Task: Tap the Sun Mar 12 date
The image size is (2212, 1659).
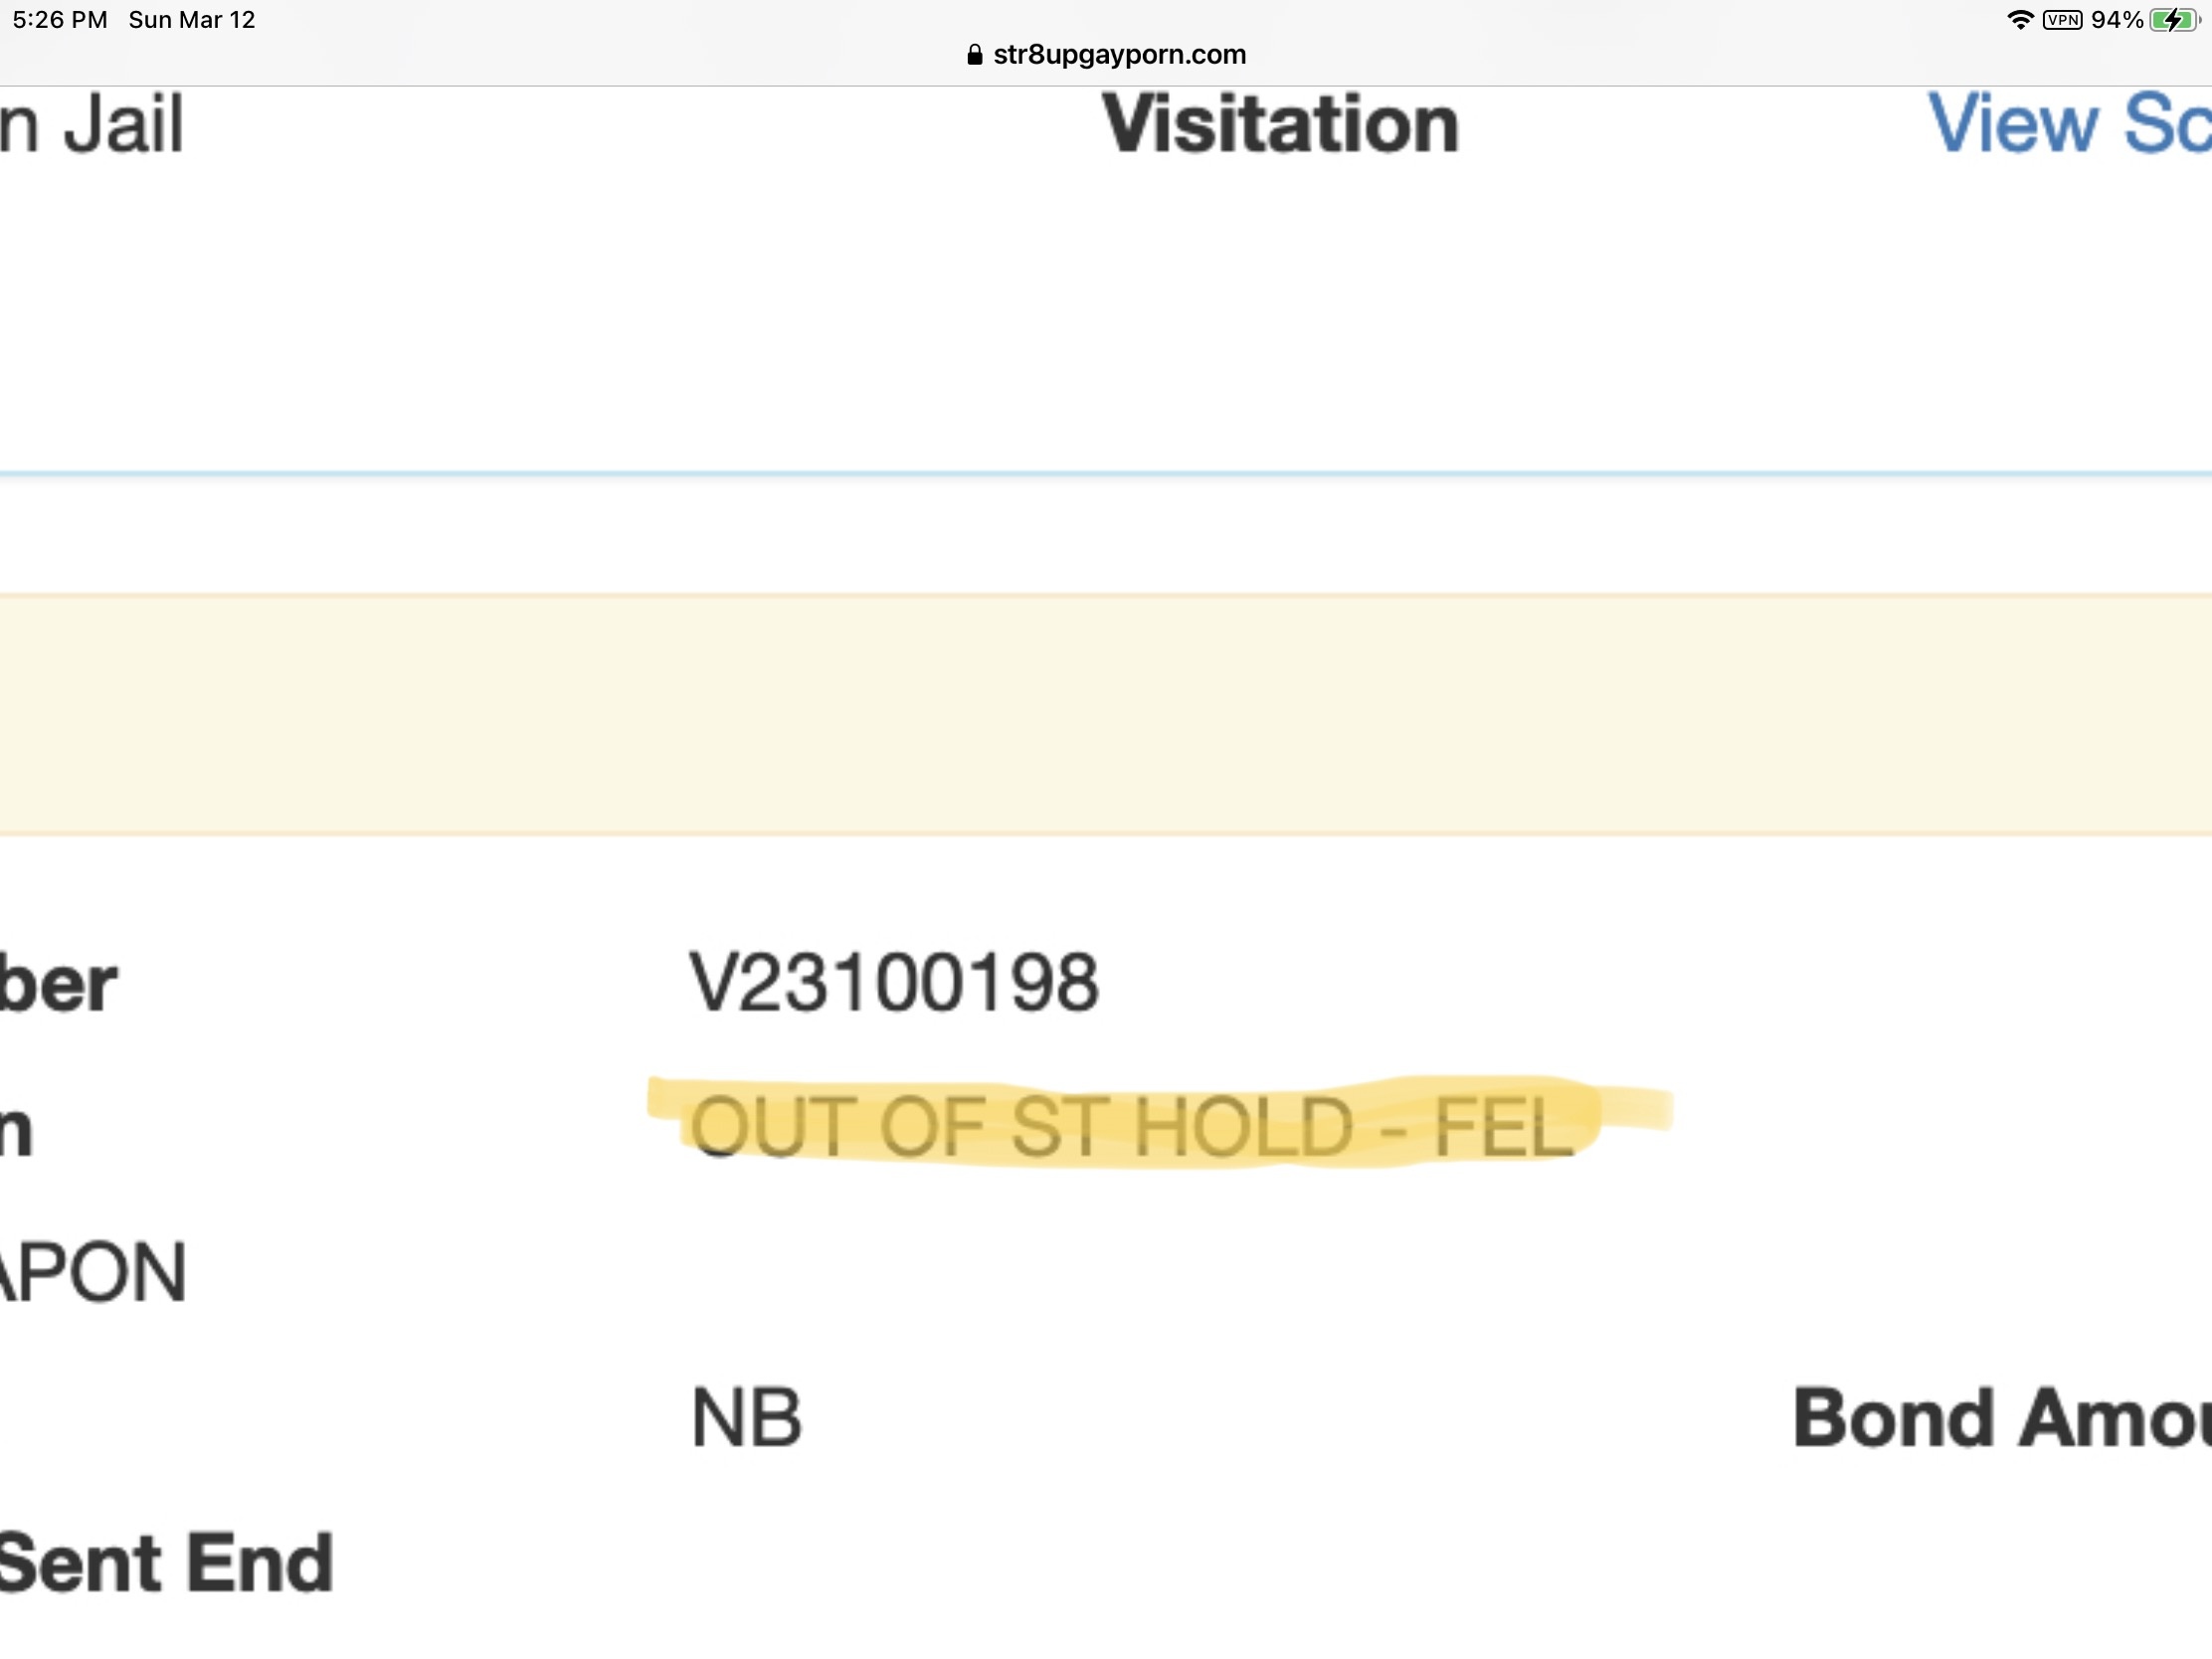Action: click(x=192, y=20)
